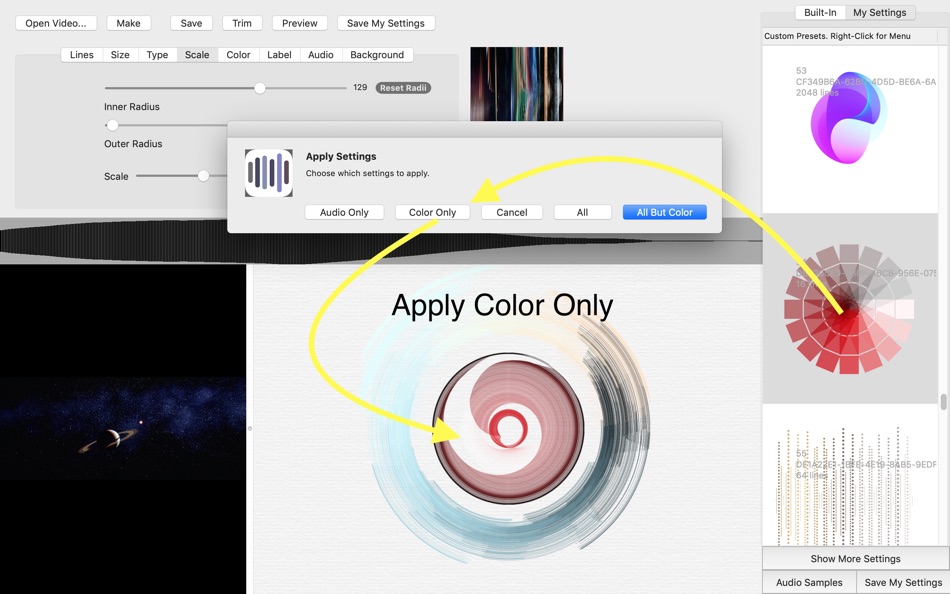
Task: Switch to the Size tab
Action: click(x=120, y=55)
